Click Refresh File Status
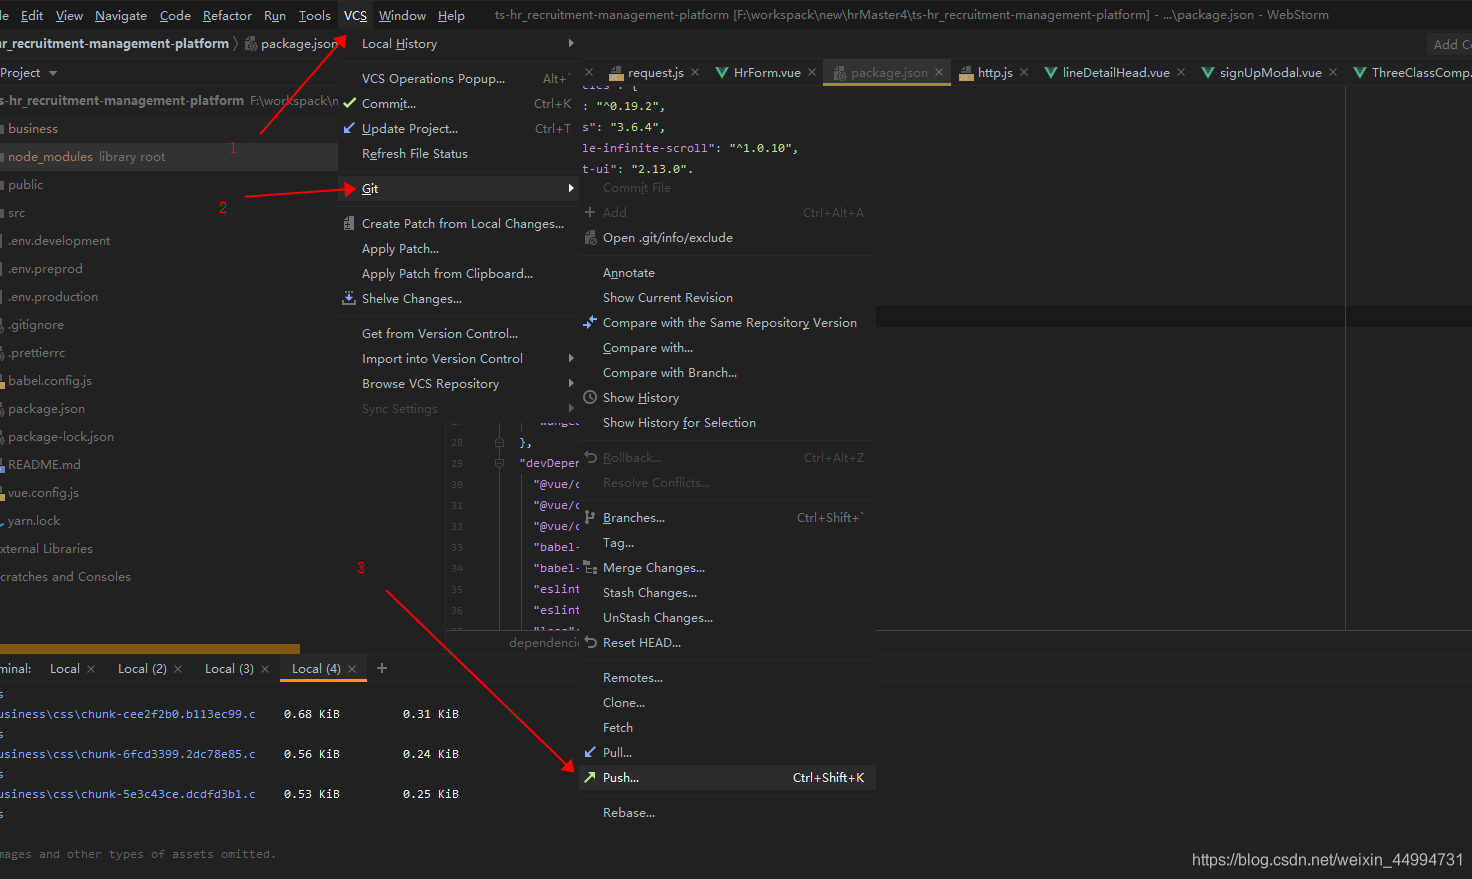This screenshot has height=879, width=1472. (x=458, y=153)
